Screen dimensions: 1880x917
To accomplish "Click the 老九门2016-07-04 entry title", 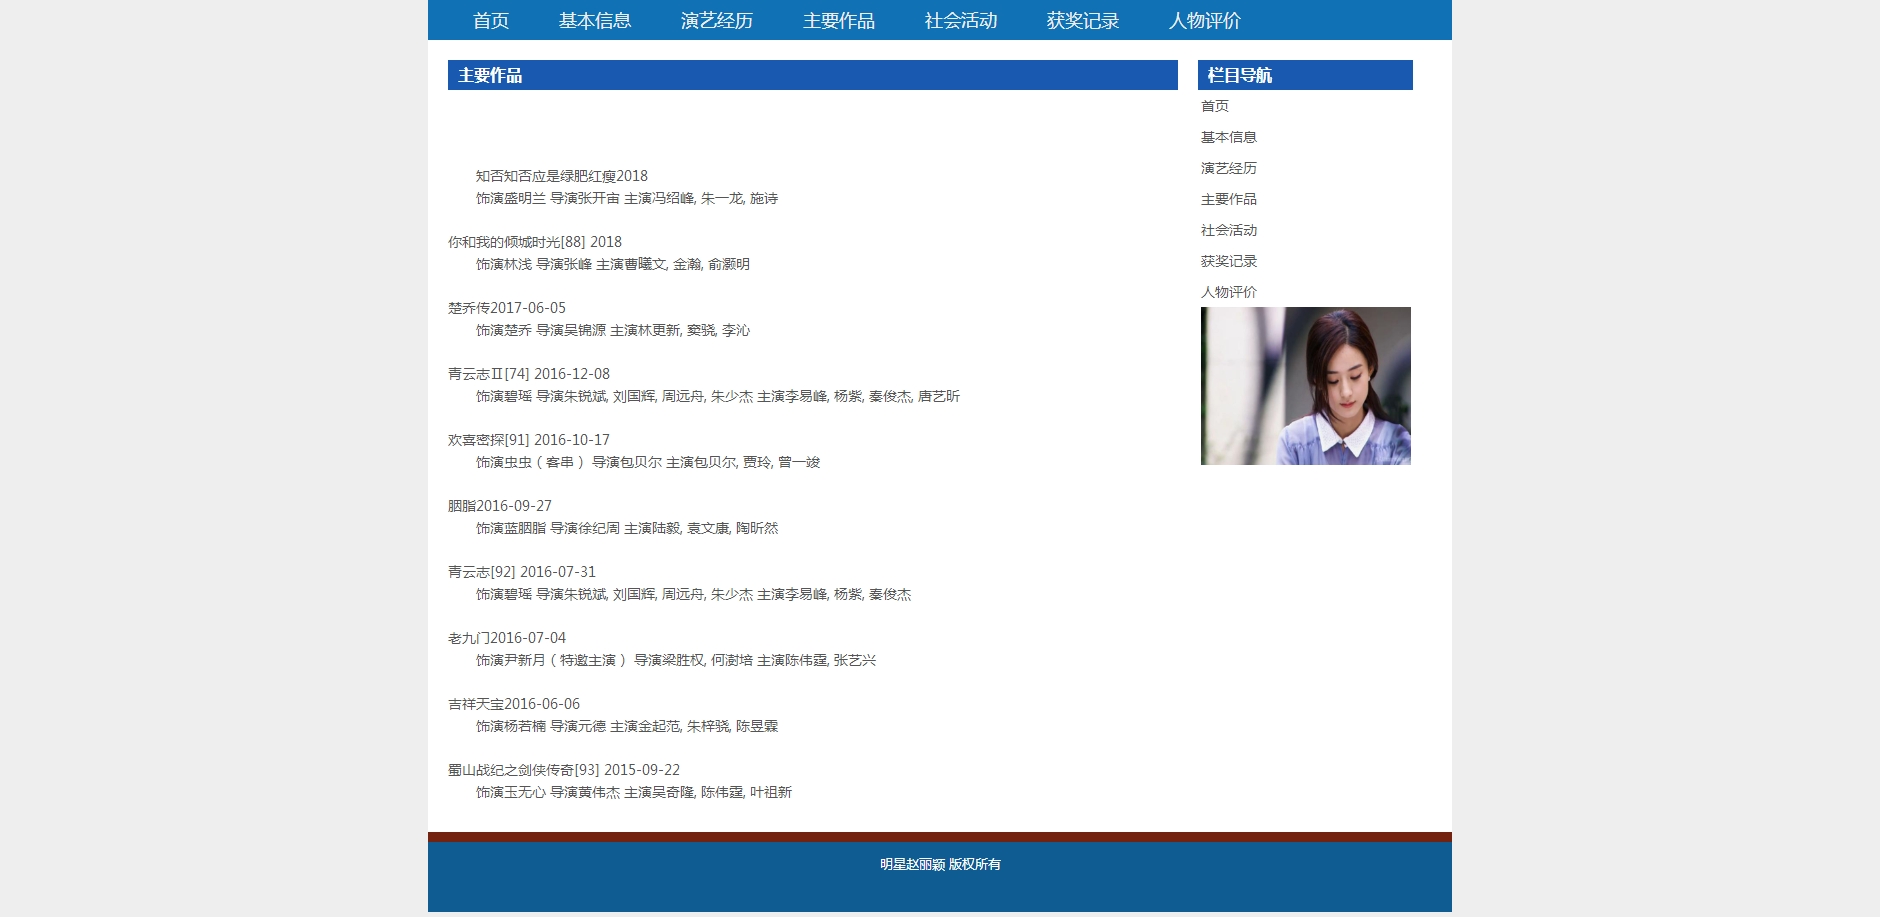I will [506, 638].
